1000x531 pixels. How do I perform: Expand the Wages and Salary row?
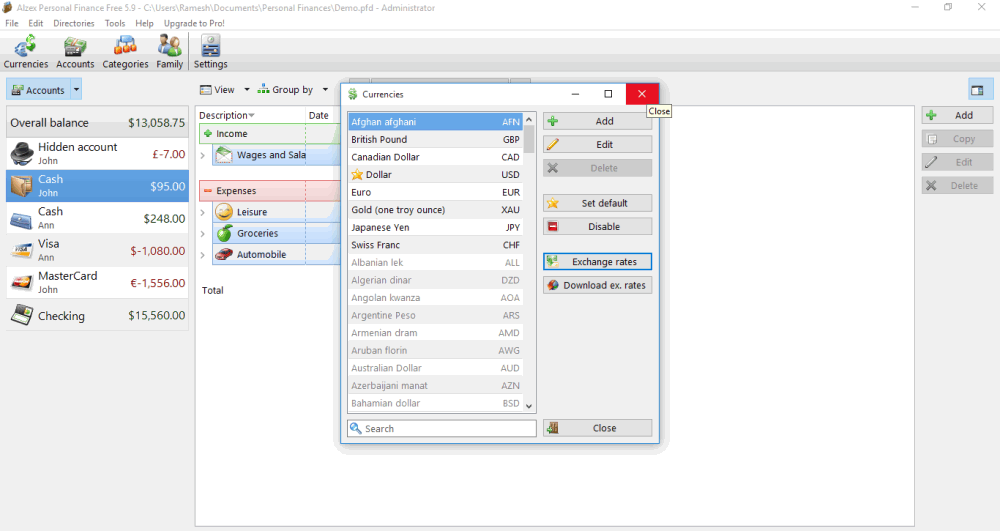(203, 155)
